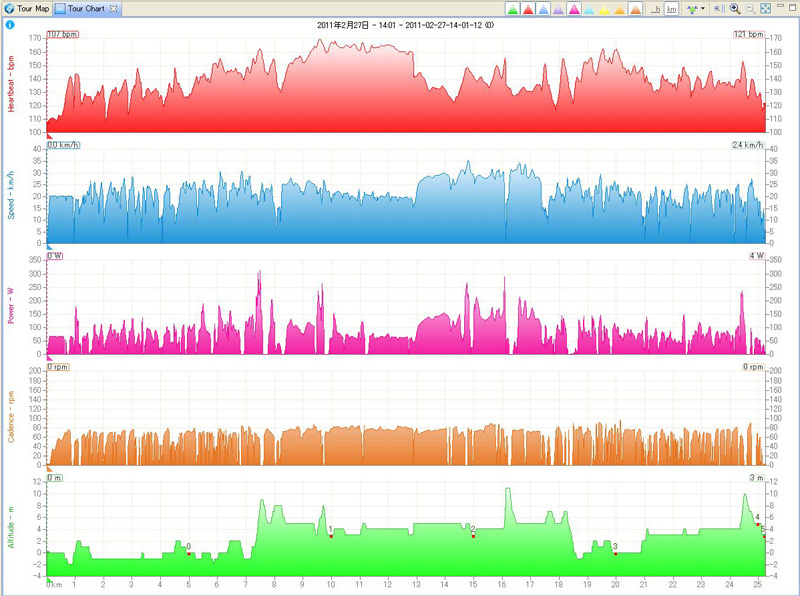
Task: Toggle the green altitude graph
Action: tap(514, 8)
